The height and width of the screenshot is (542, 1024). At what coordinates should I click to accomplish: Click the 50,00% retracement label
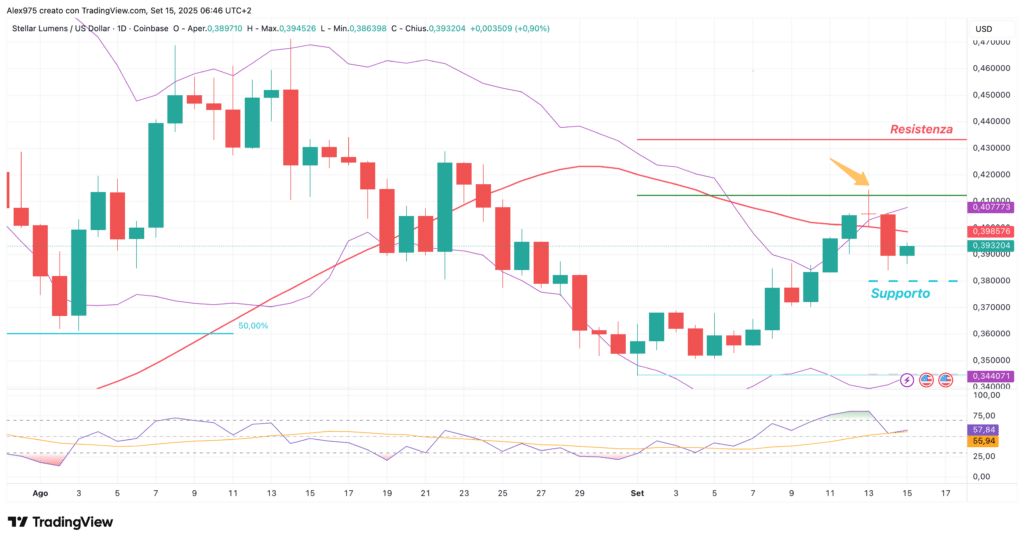click(x=253, y=325)
